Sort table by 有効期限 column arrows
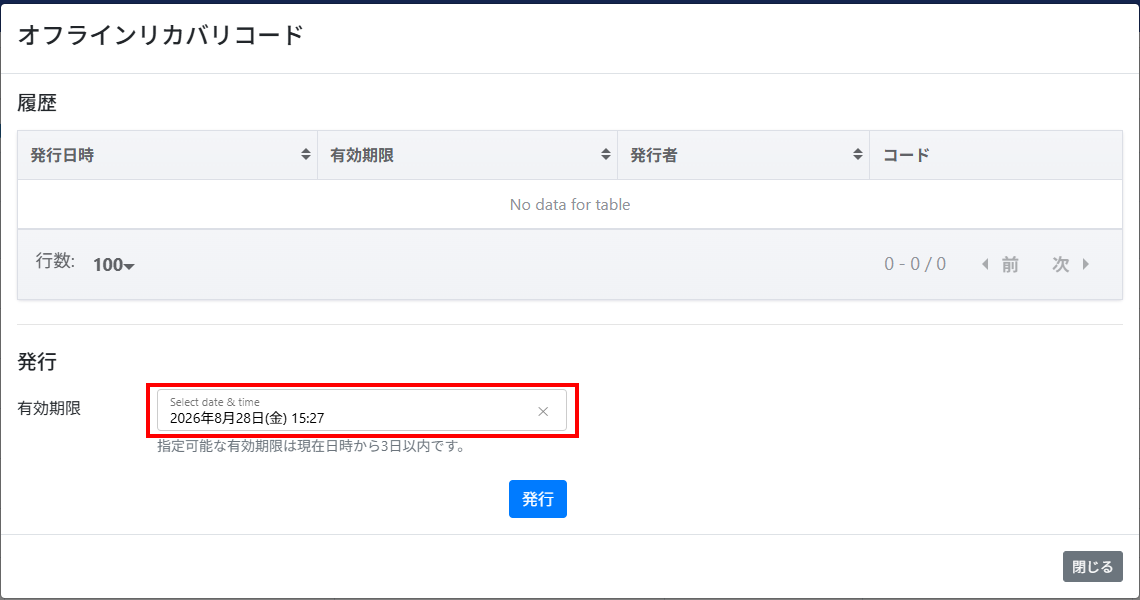1140x600 pixels. point(606,154)
